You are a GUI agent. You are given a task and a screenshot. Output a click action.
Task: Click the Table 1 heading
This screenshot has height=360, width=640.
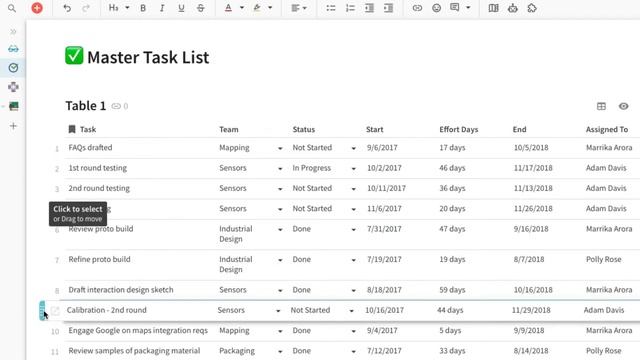86,106
